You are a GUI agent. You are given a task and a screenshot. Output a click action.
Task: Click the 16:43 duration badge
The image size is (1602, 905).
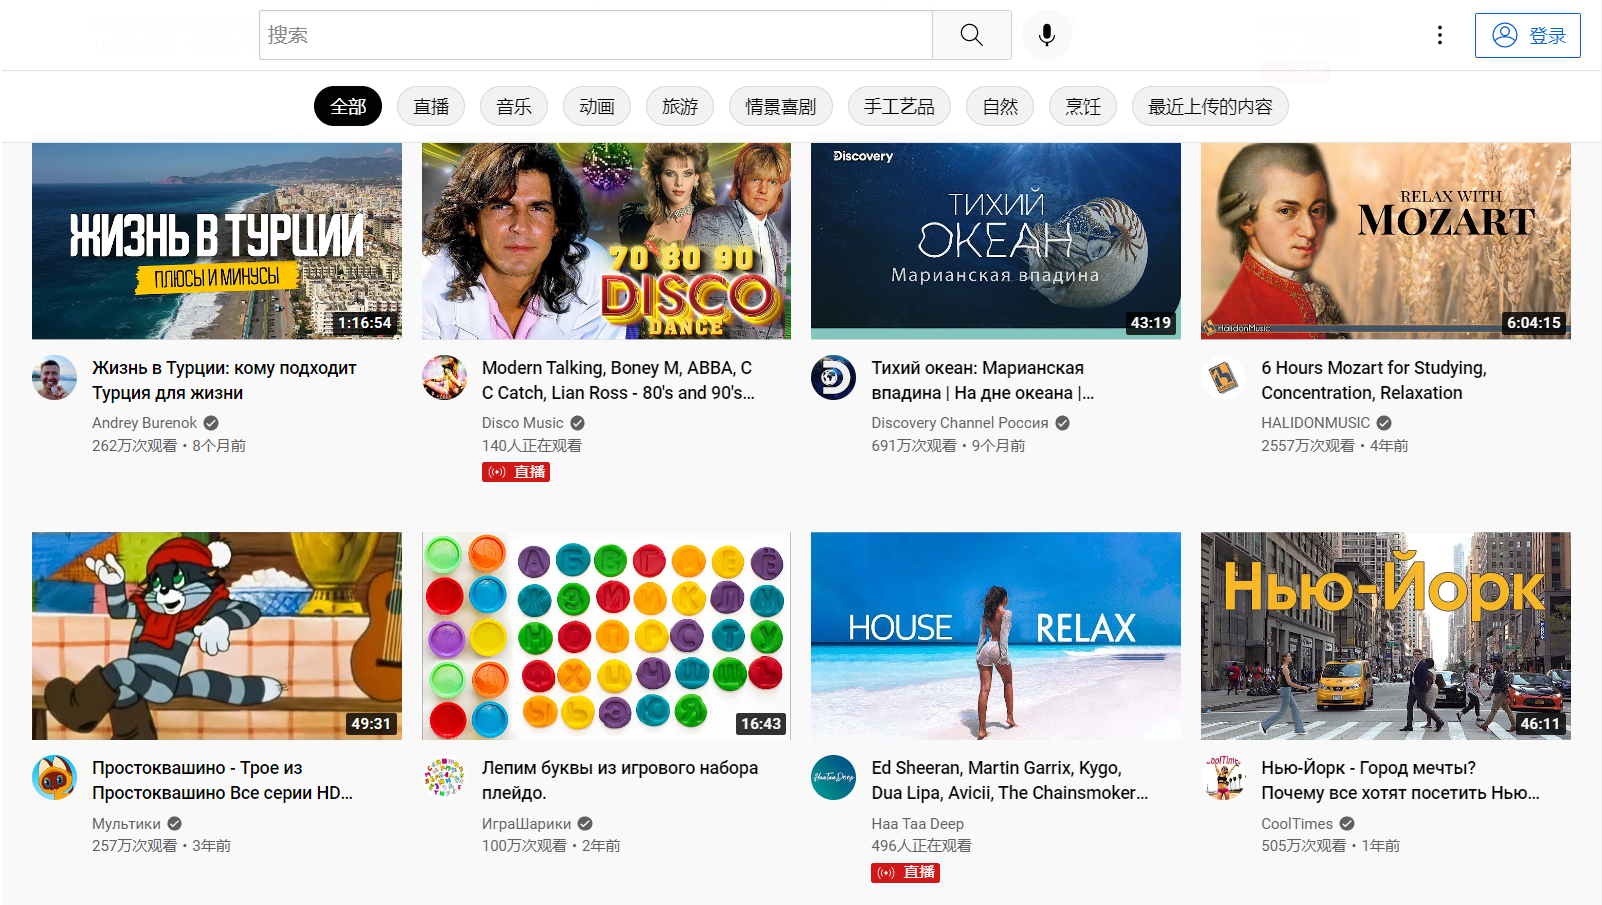tap(761, 724)
